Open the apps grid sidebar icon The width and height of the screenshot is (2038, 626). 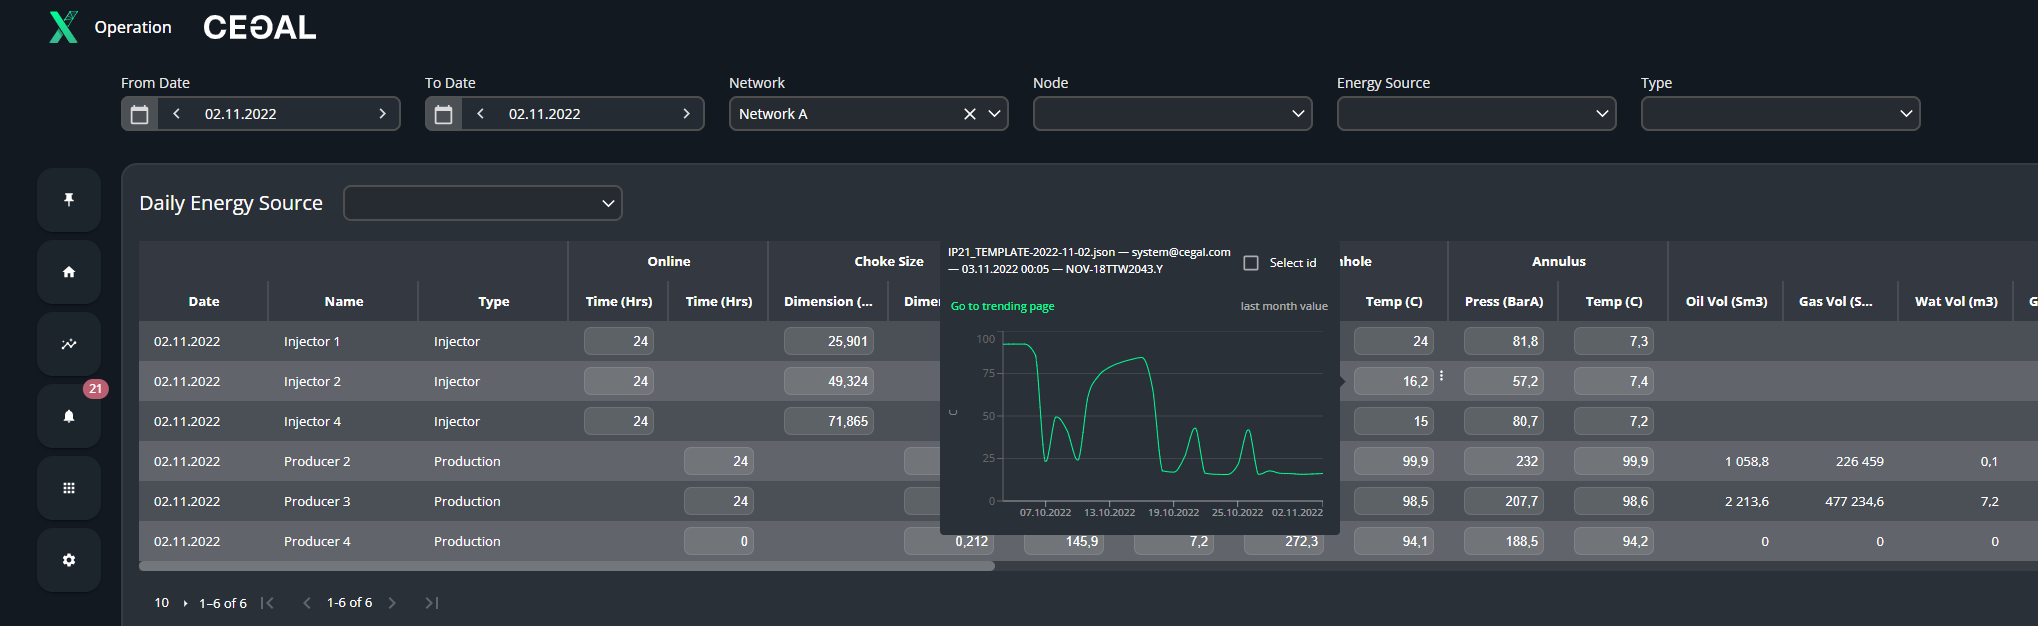point(69,488)
